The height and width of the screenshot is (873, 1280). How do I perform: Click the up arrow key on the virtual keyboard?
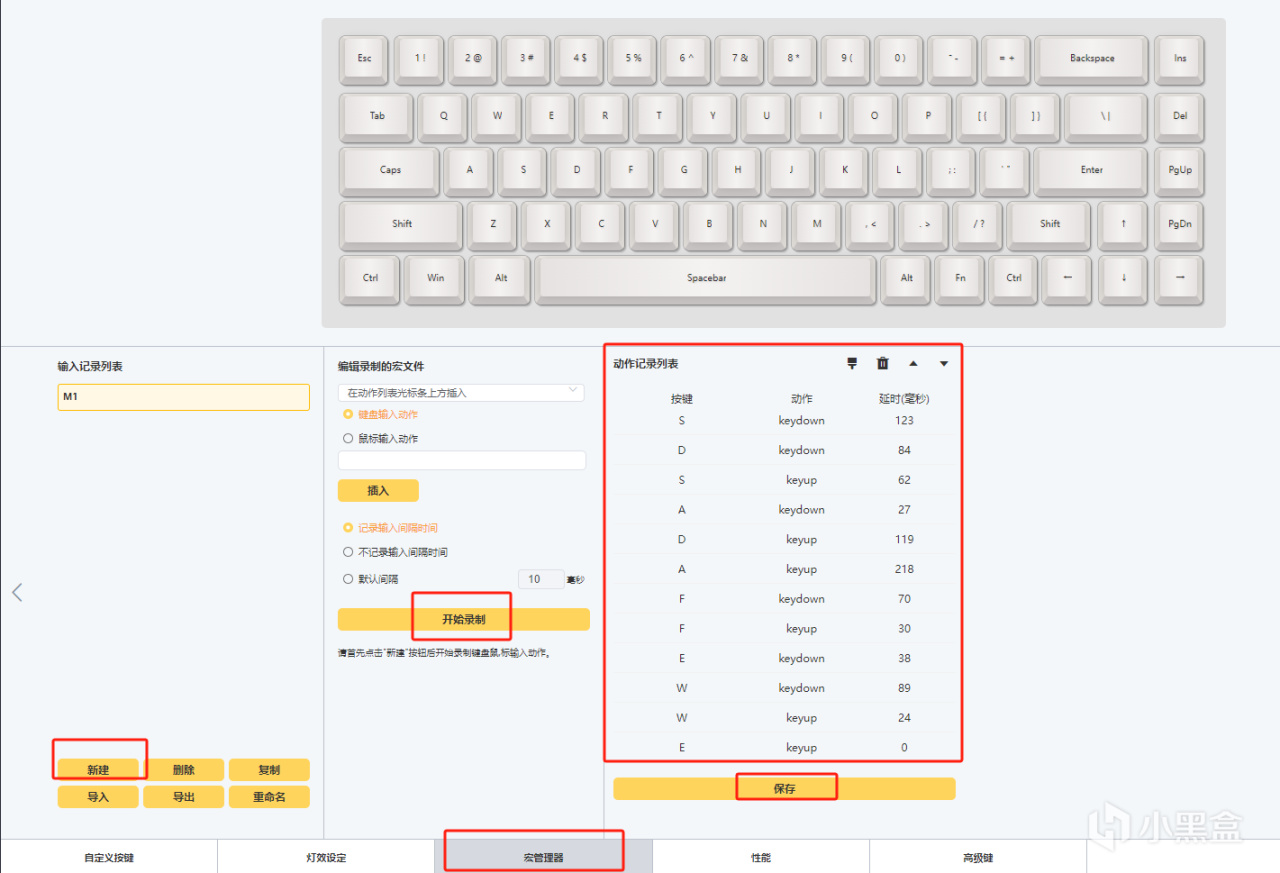(1124, 224)
